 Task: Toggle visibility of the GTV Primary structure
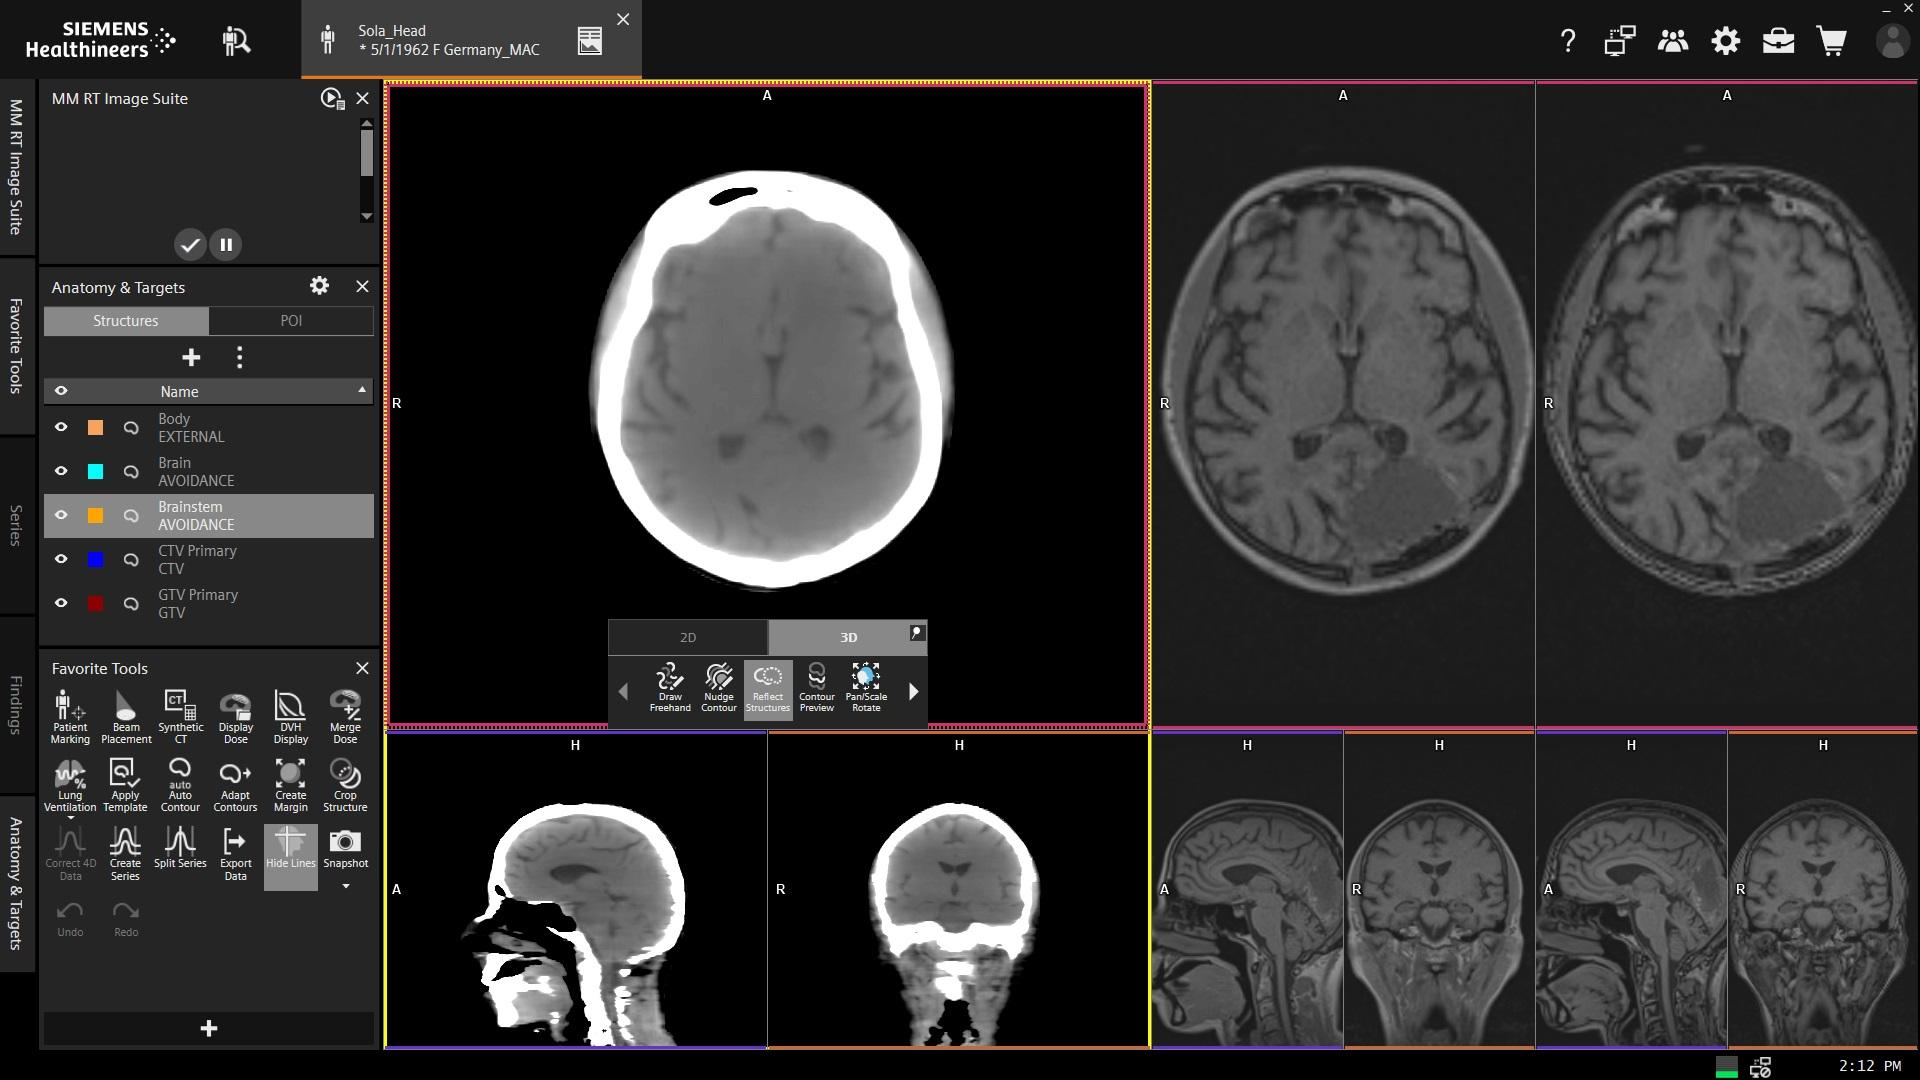pyautogui.click(x=61, y=604)
